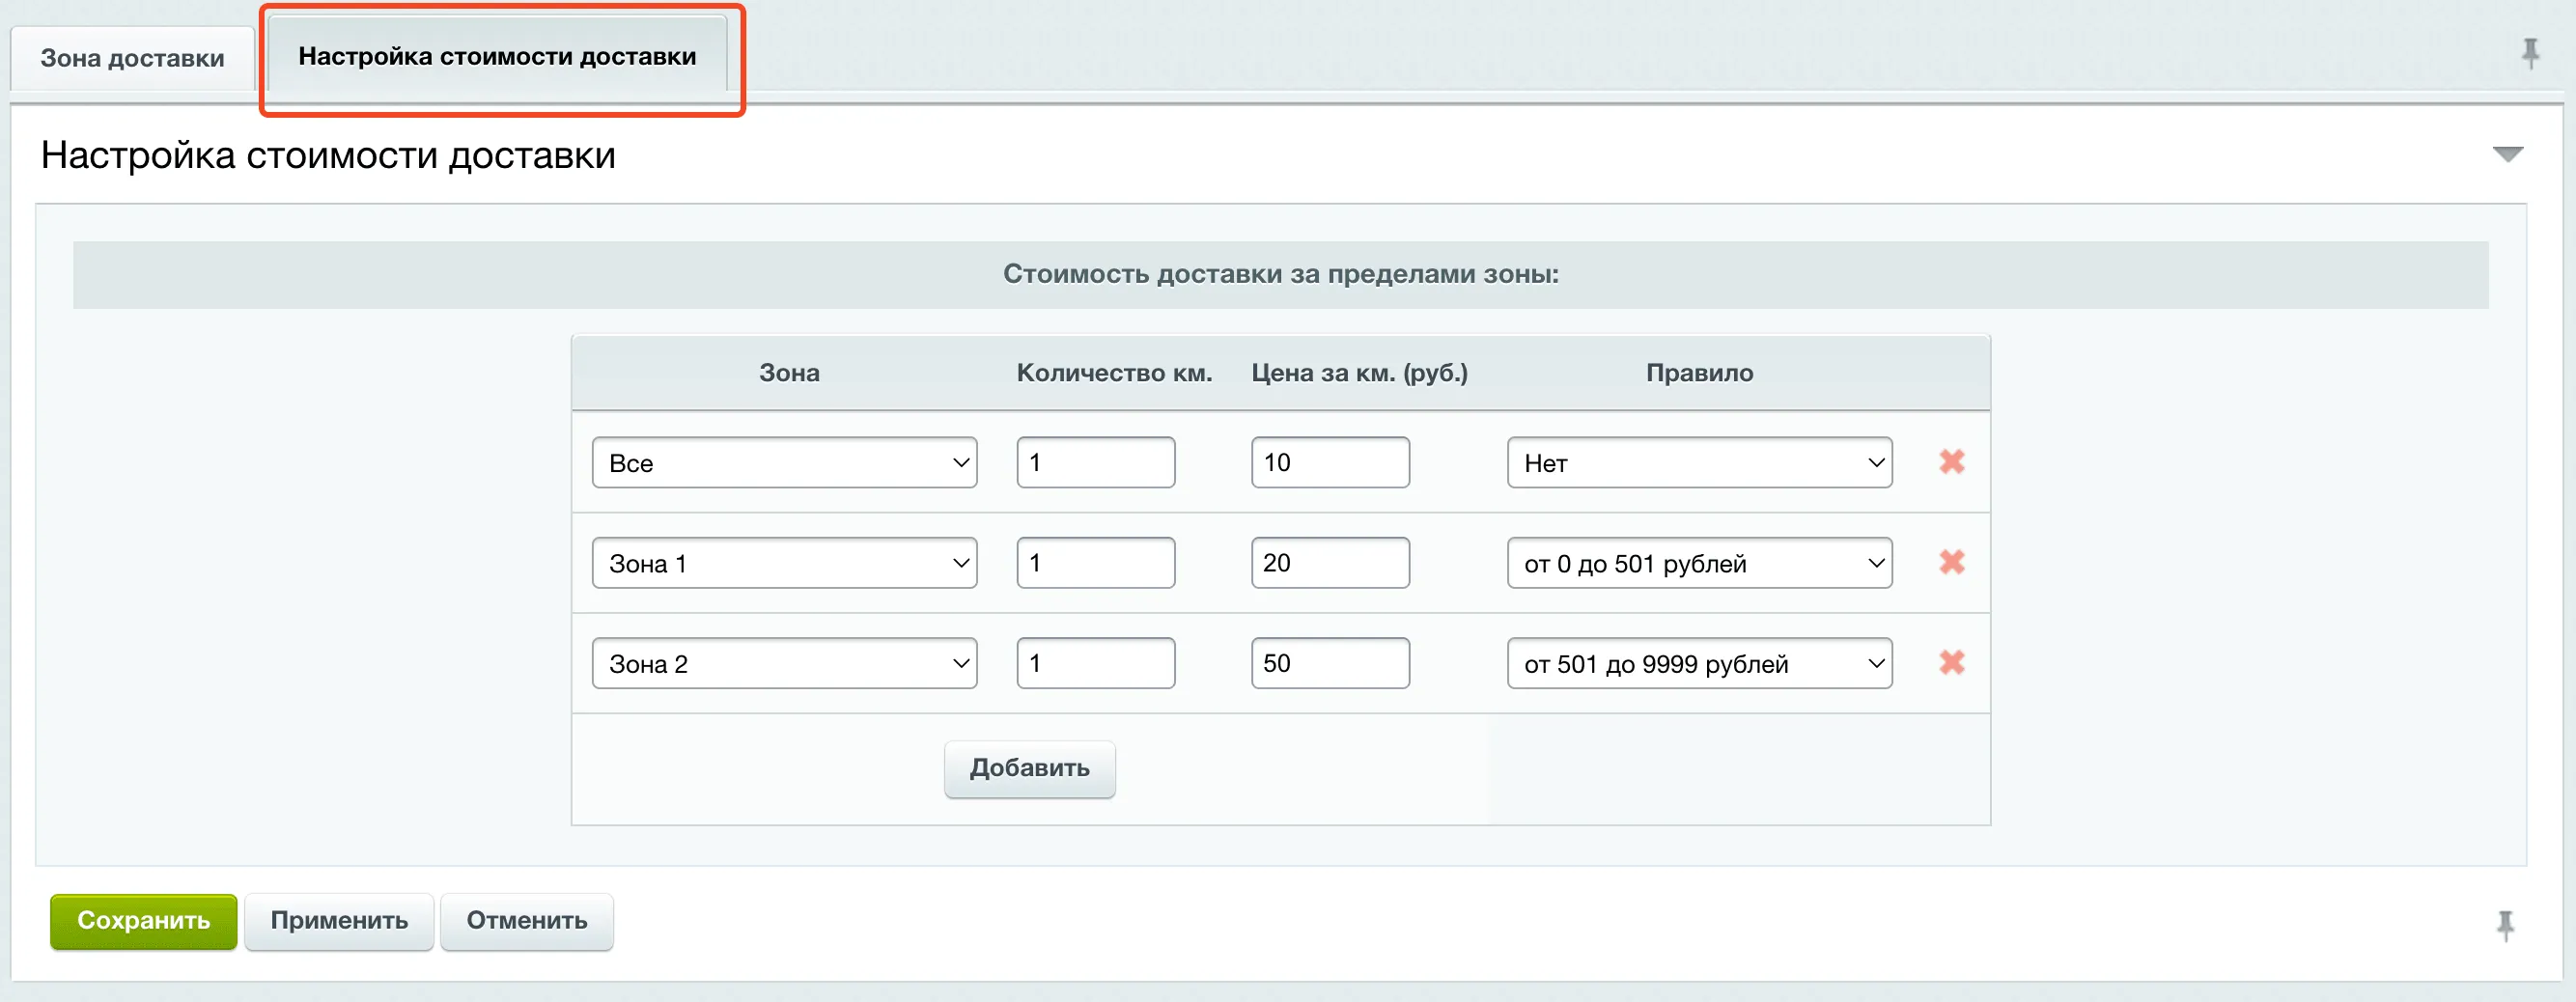
Task: Click the 'Добавить' button
Action: (1029, 768)
